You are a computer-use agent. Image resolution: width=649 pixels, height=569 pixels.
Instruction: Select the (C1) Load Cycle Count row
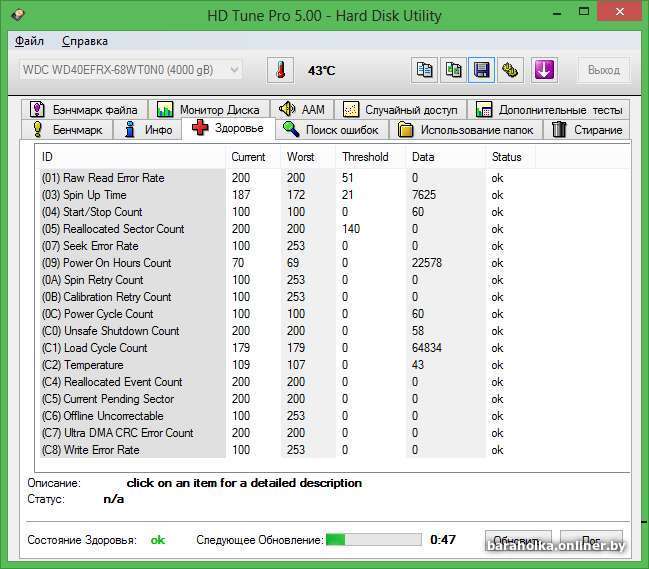coord(287,348)
